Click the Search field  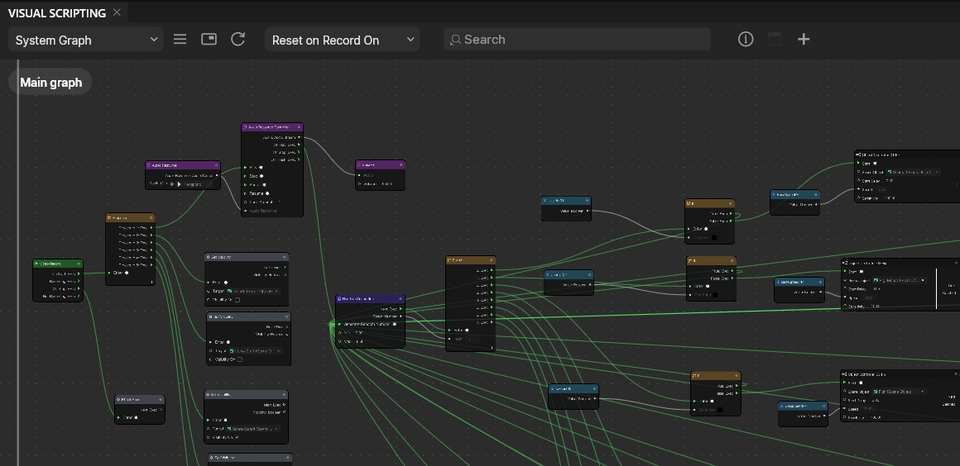coord(577,39)
